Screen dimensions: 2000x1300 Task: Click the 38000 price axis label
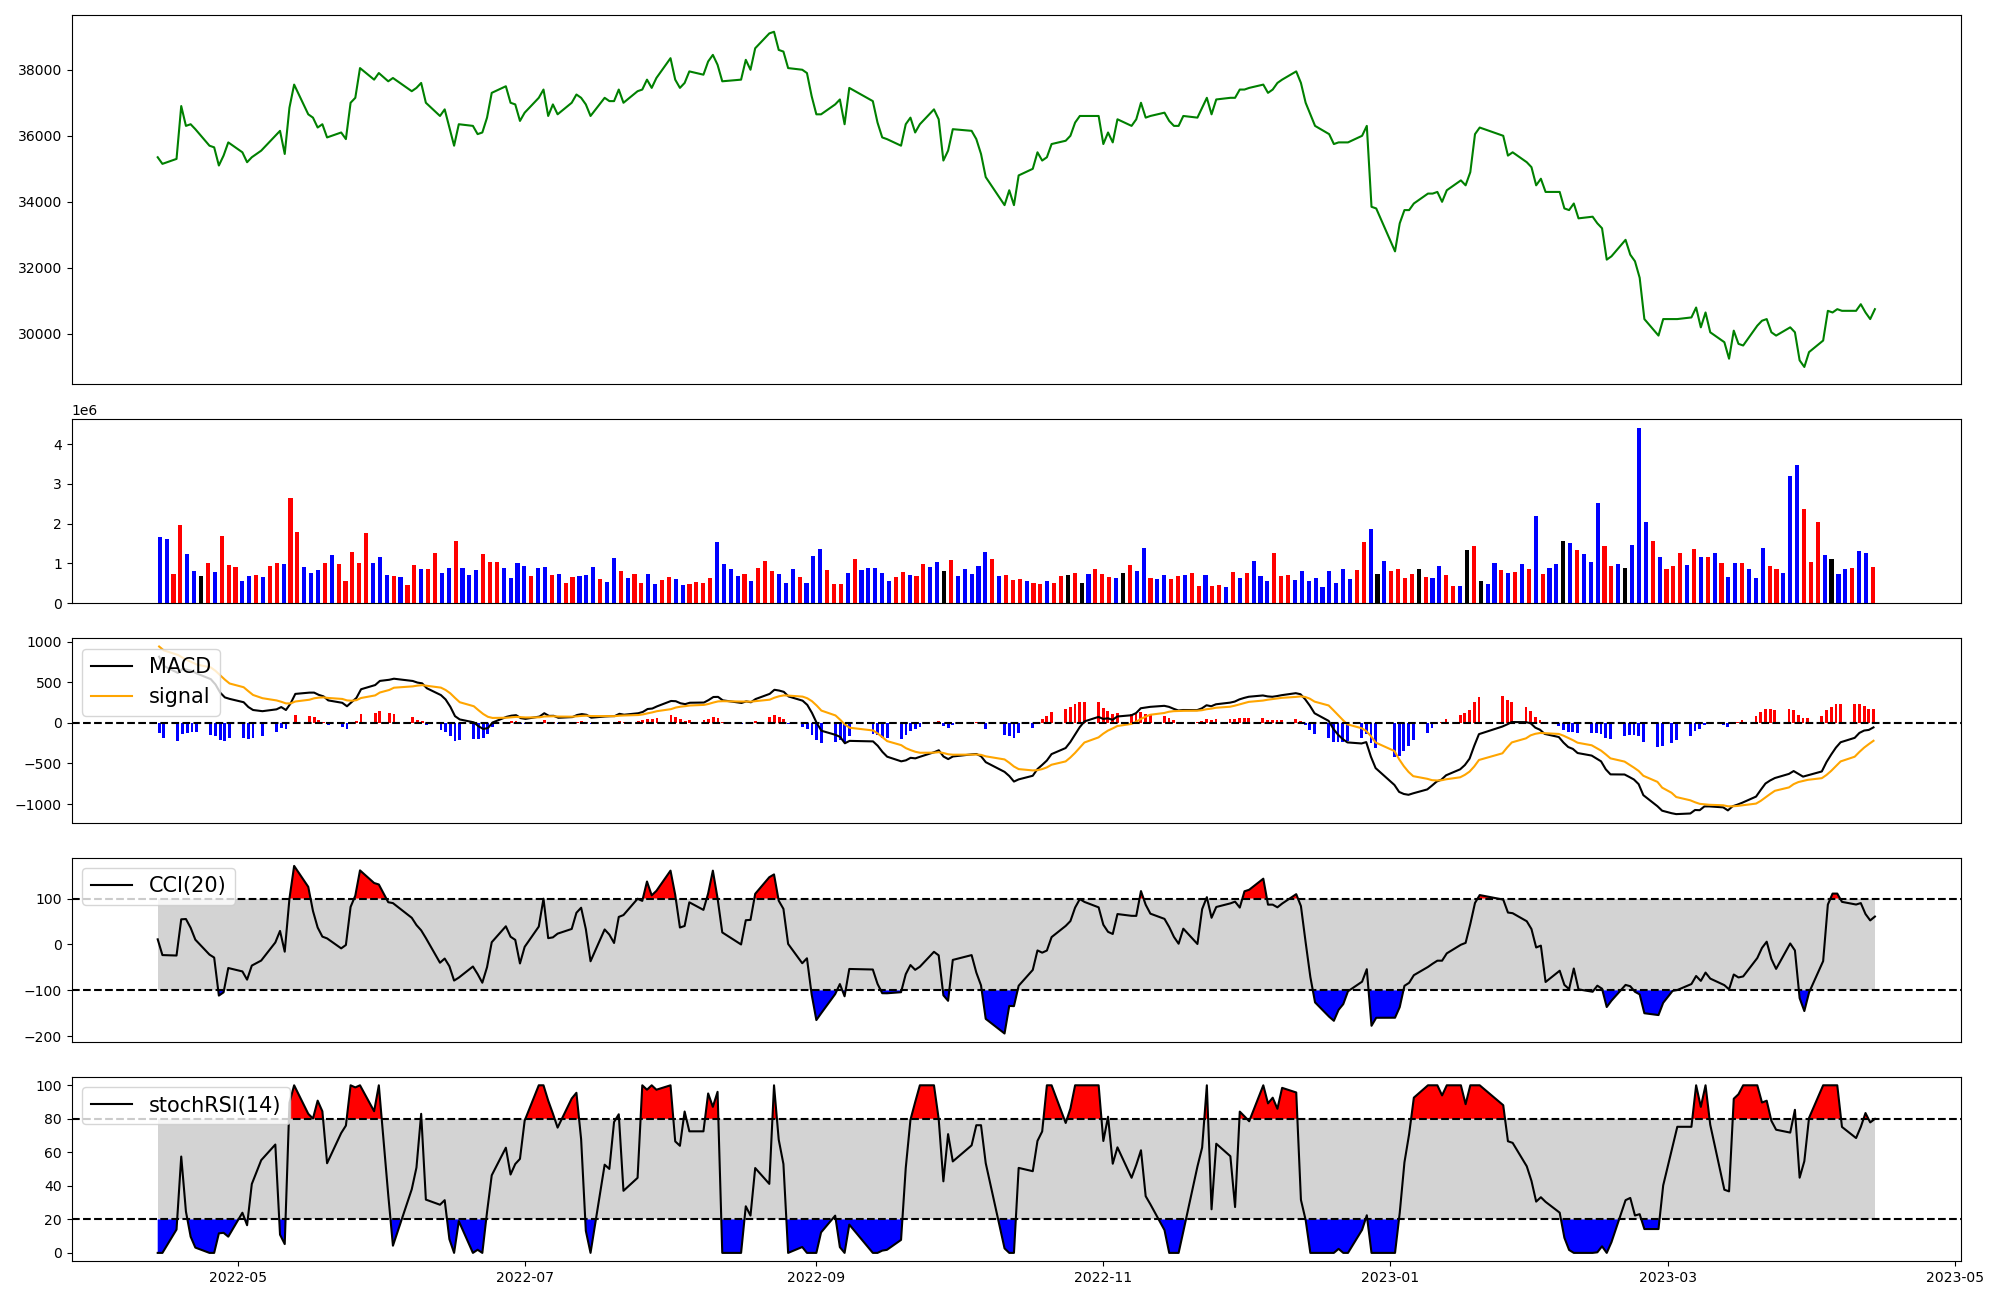tap(40, 70)
